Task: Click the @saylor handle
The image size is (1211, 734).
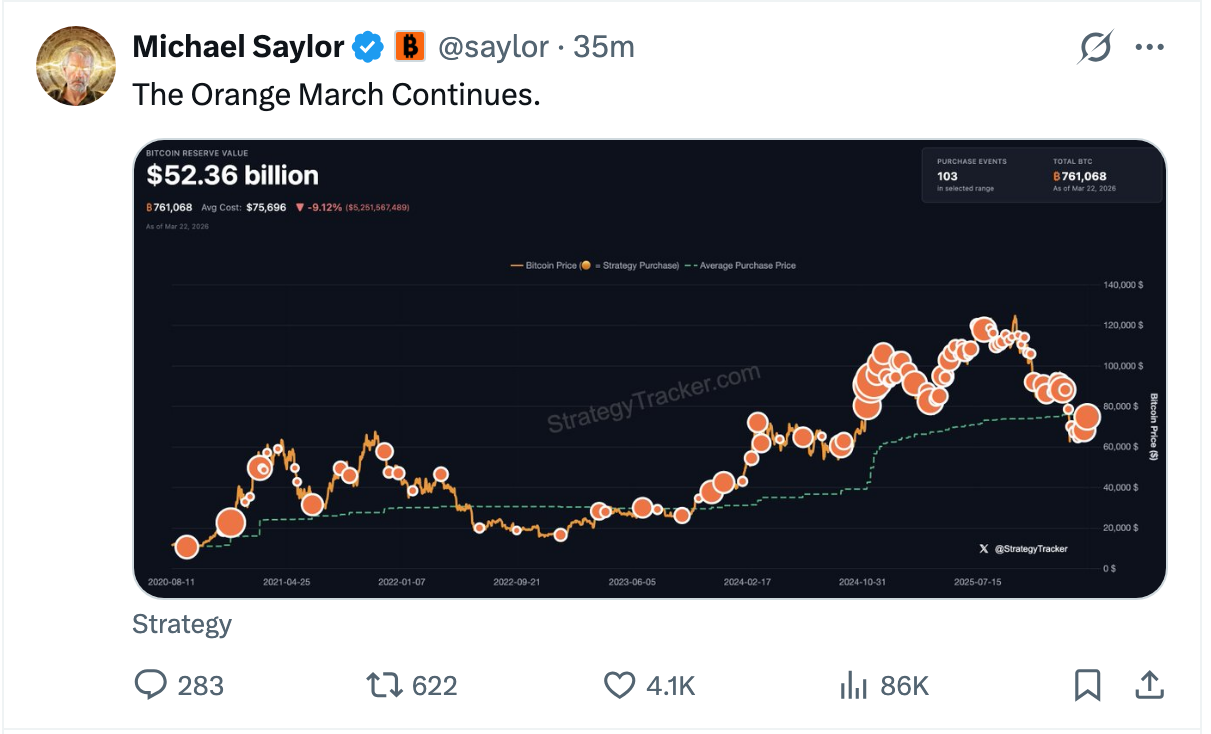Action: (x=495, y=46)
